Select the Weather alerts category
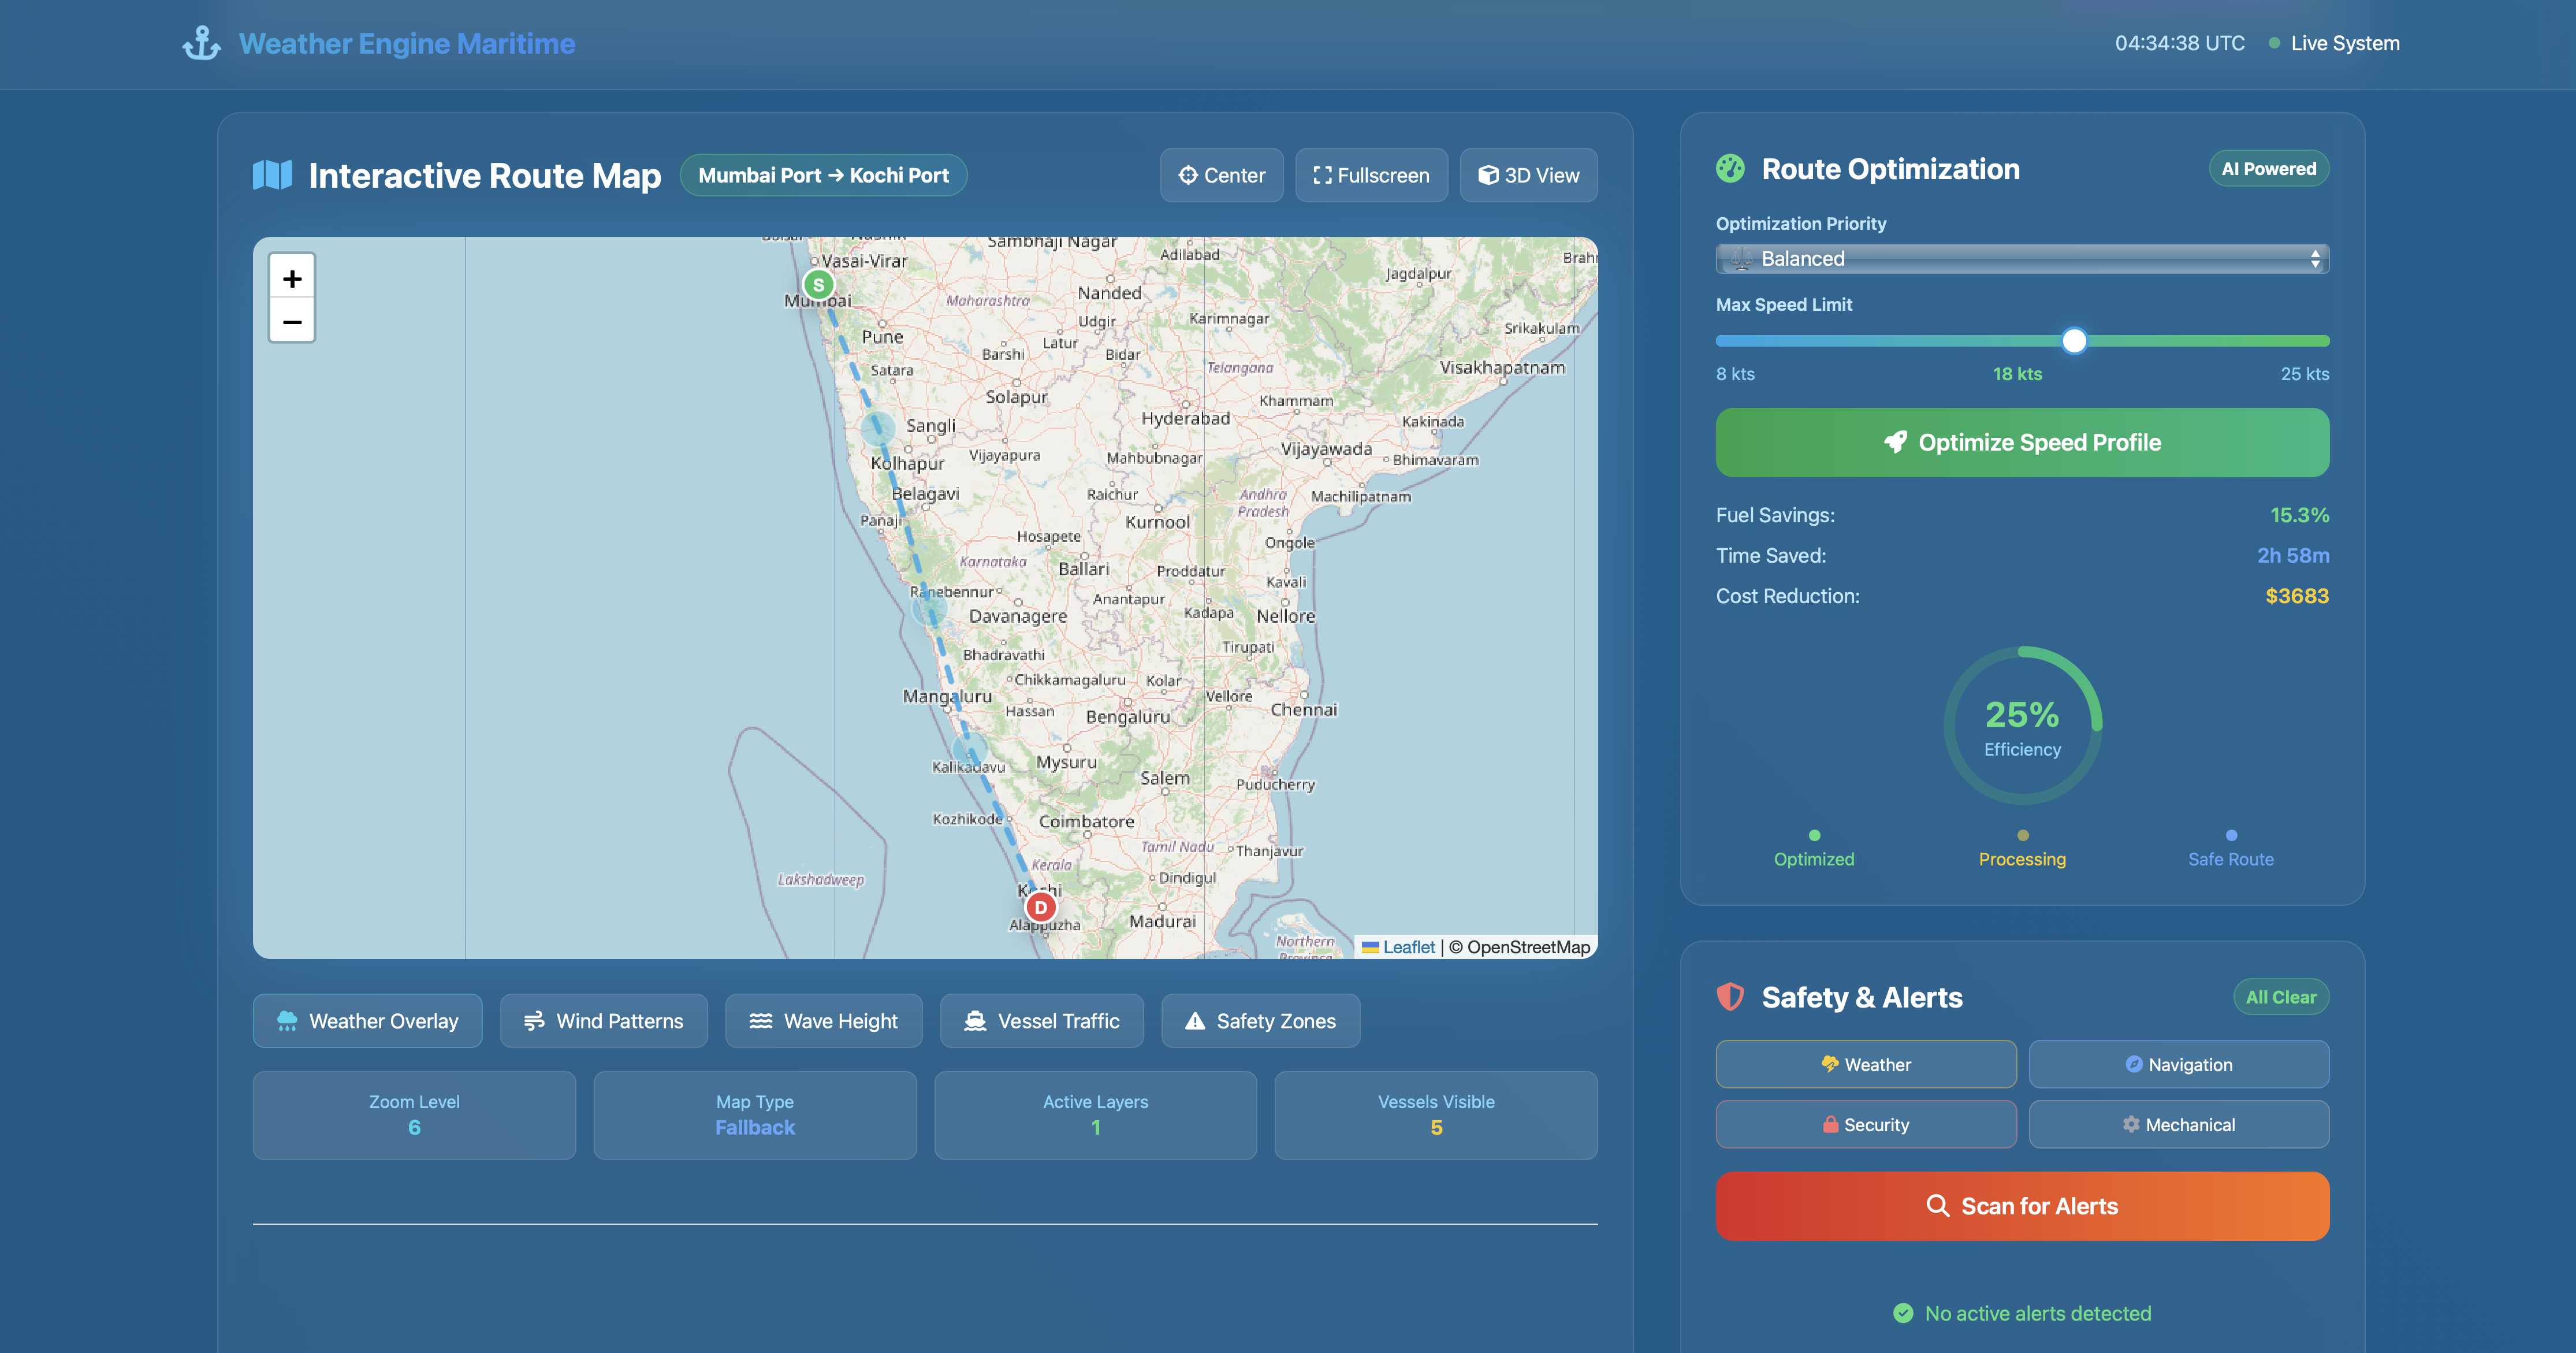The width and height of the screenshot is (2576, 1353). point(1865,1064)
